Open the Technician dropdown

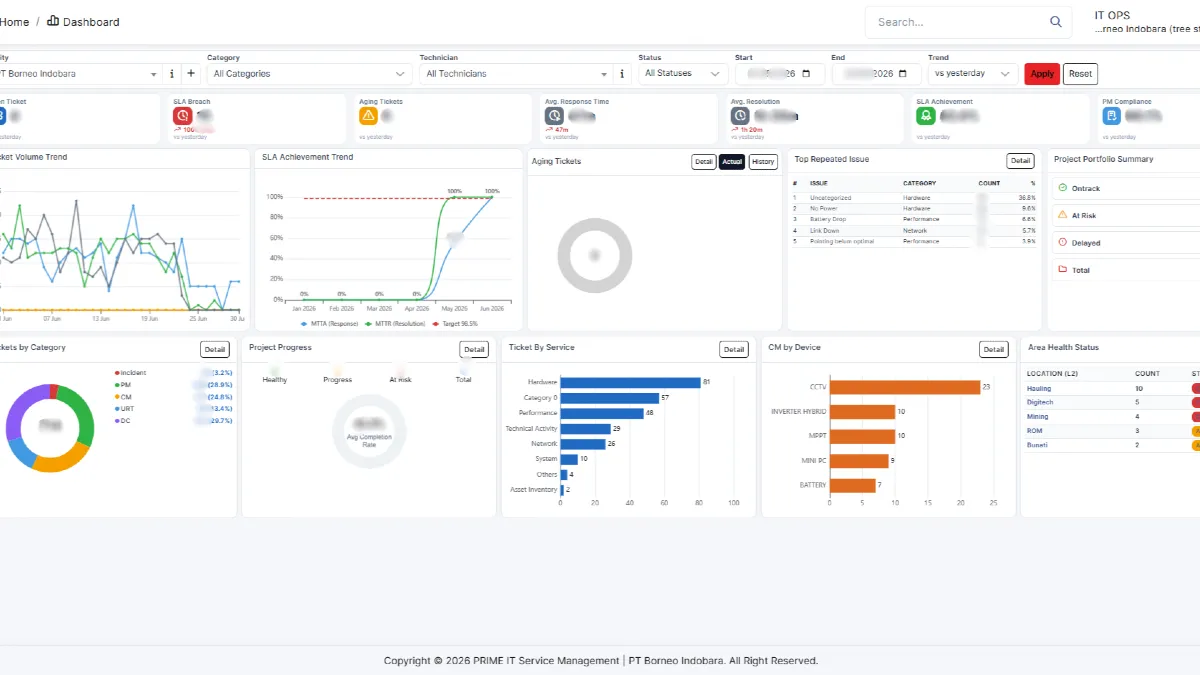[516, 74]
